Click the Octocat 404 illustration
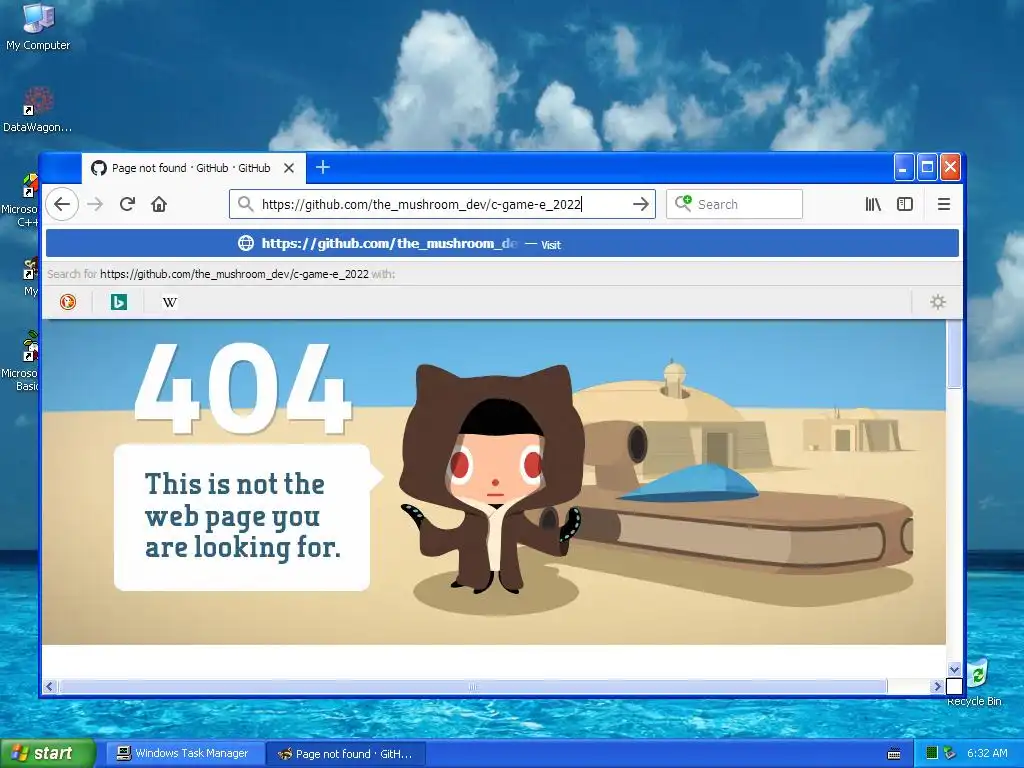The height and width of the screenshot is (768, 1024). [x=491, y=480]
